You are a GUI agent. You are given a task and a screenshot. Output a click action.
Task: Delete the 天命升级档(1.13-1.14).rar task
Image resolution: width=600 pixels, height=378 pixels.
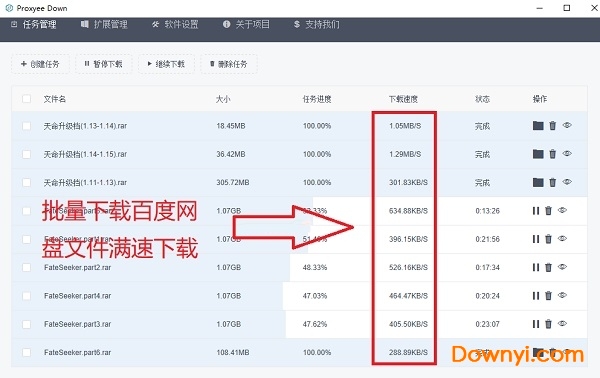(553, 125)
